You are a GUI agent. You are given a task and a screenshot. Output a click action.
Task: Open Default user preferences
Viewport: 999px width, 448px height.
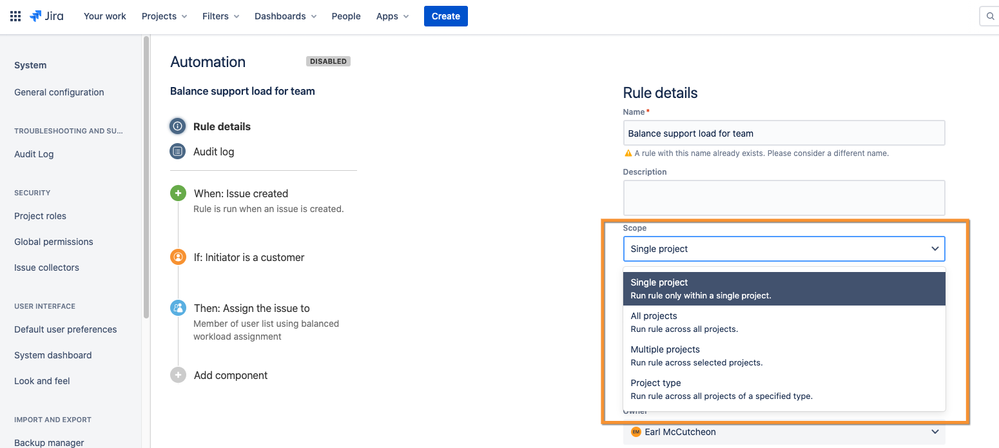coord(66,329)
